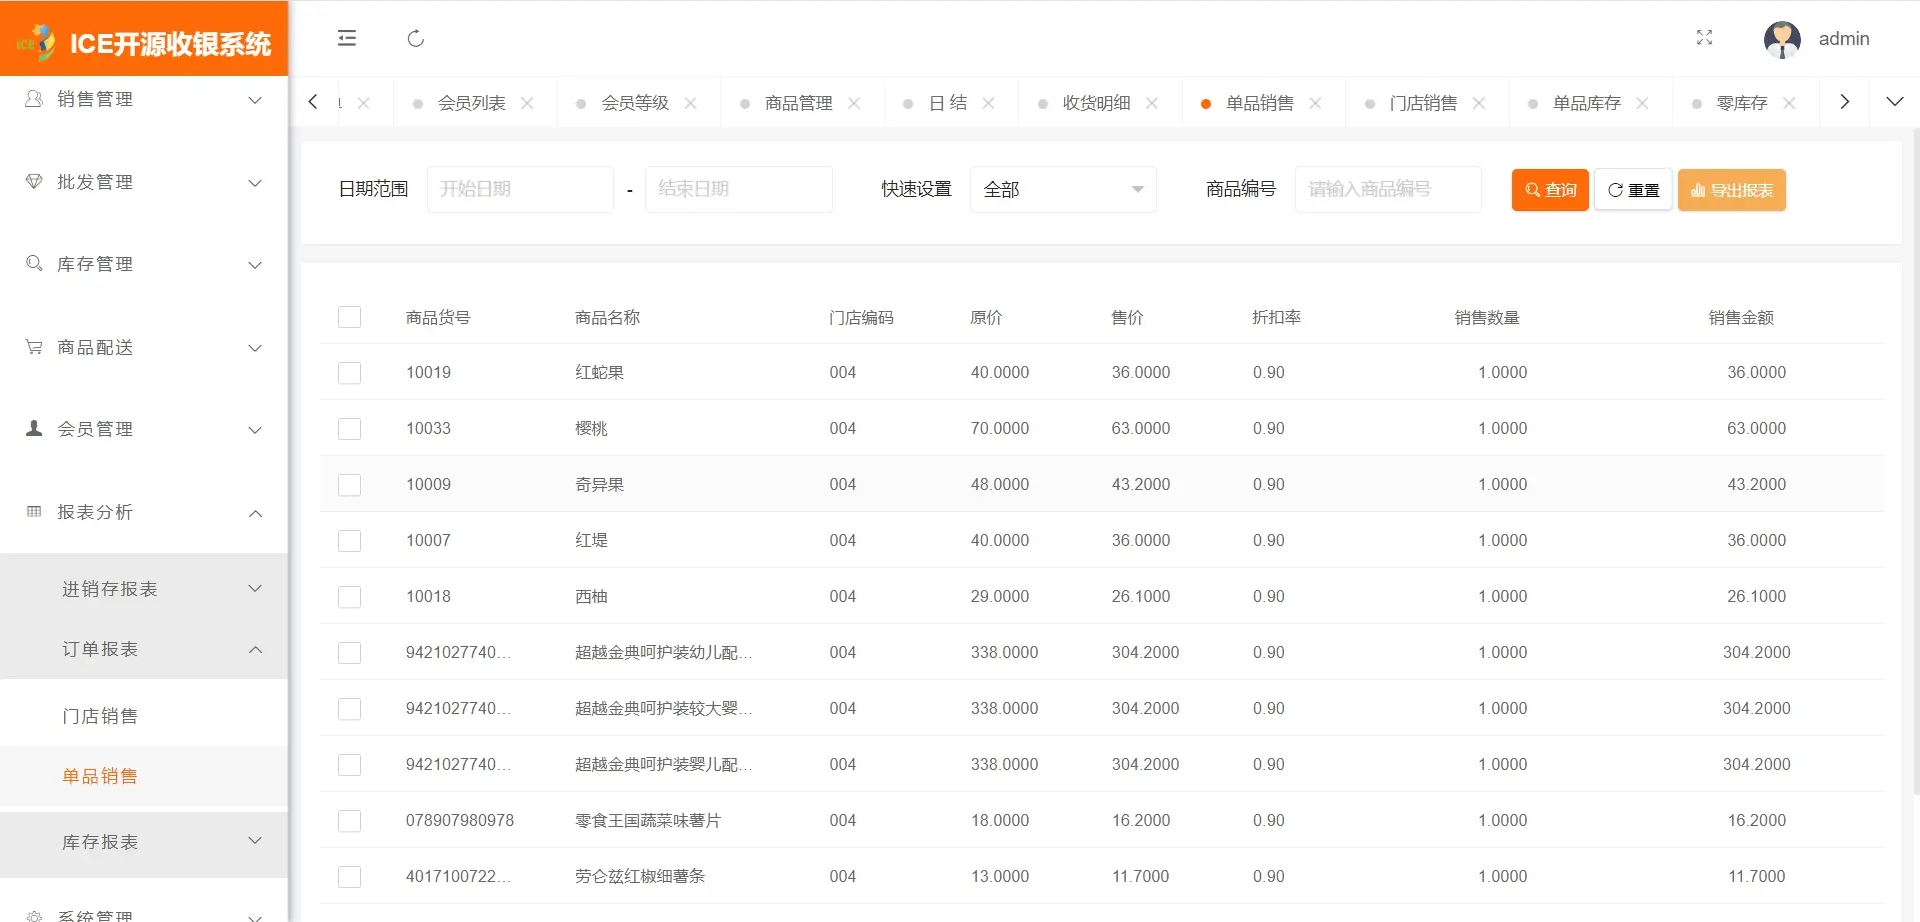The height and width of the screenshot is (922, 1920).
Task: Click the 报表分析 table icon
Action: tap(34, 511)
